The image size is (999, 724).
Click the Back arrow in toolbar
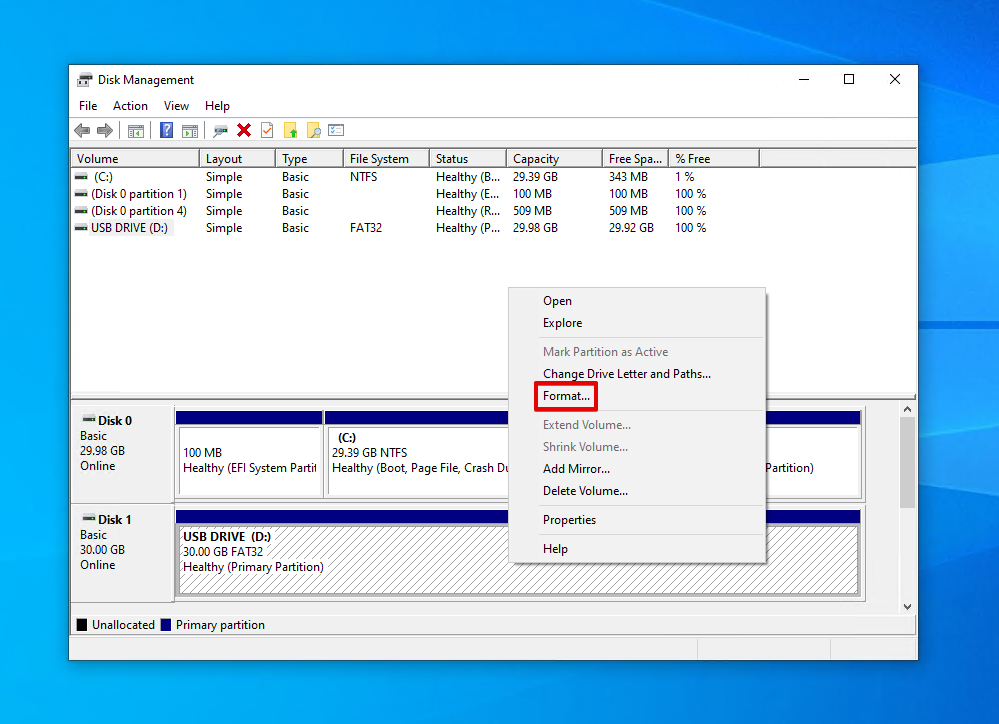pos(82,131)
